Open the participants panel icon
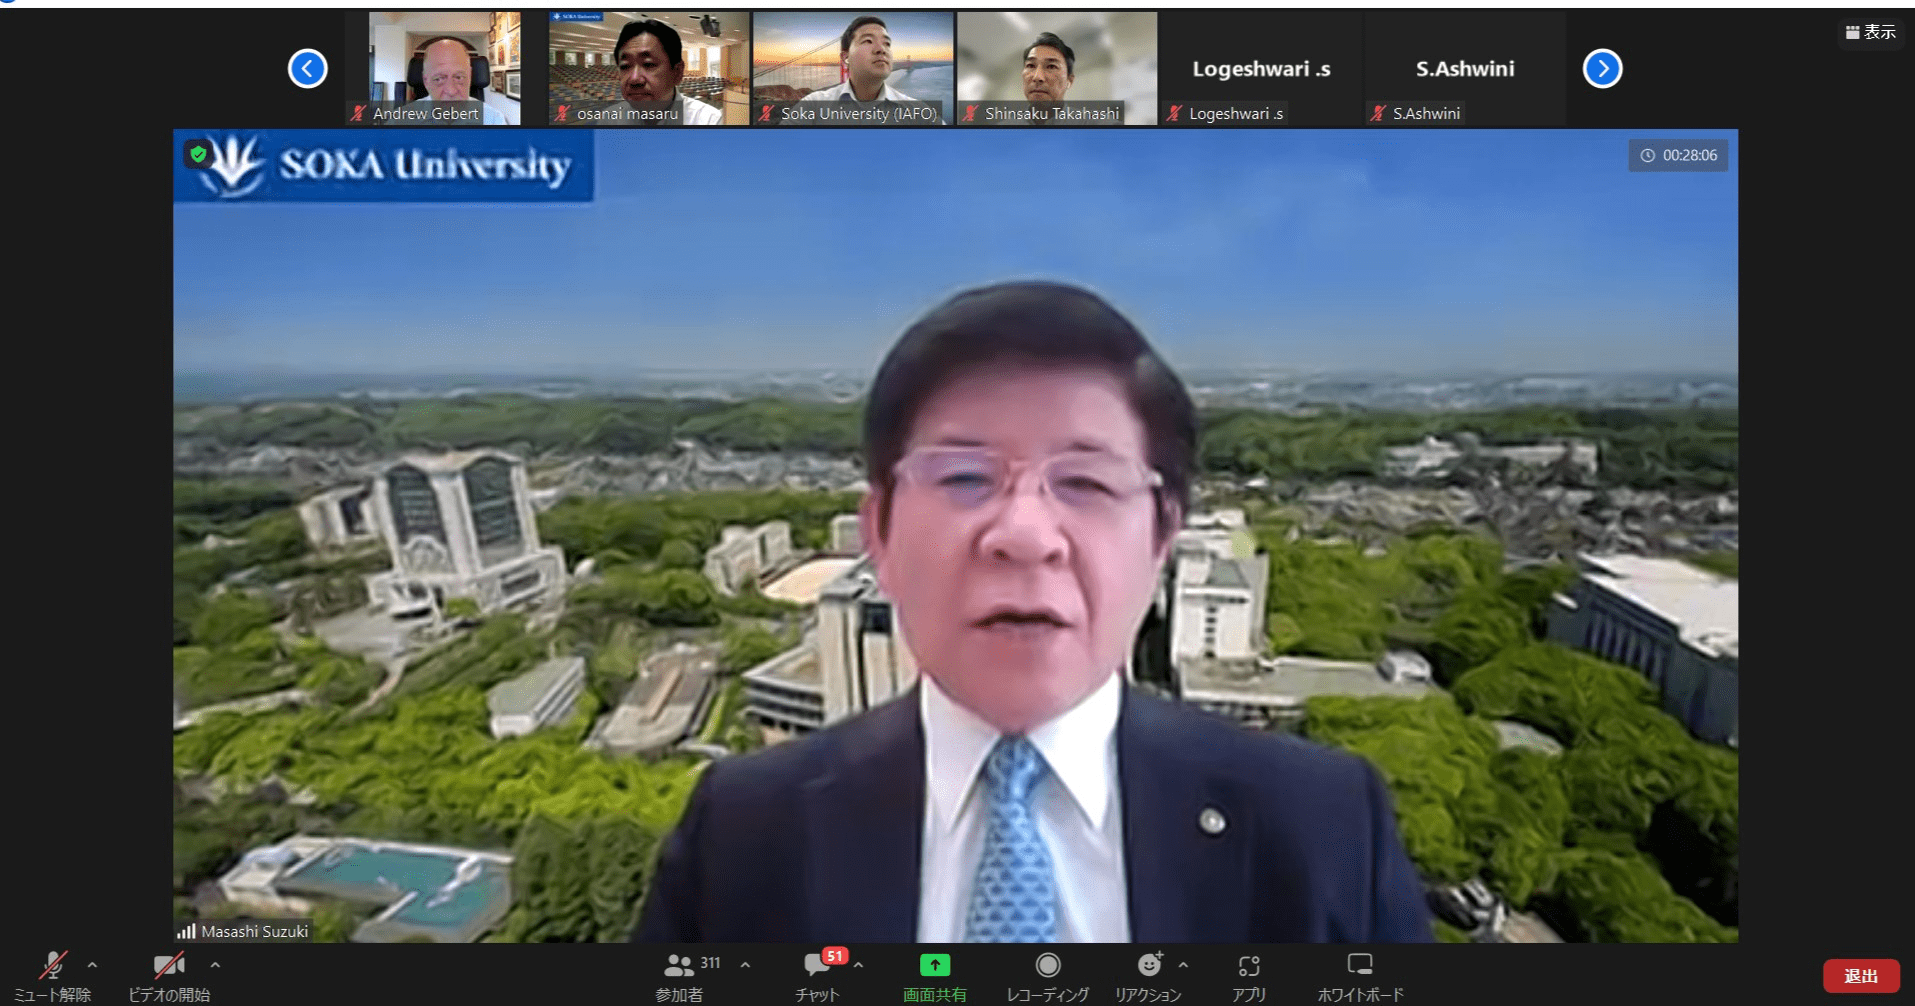1915x1006 pixels. (x=680, y=966)
